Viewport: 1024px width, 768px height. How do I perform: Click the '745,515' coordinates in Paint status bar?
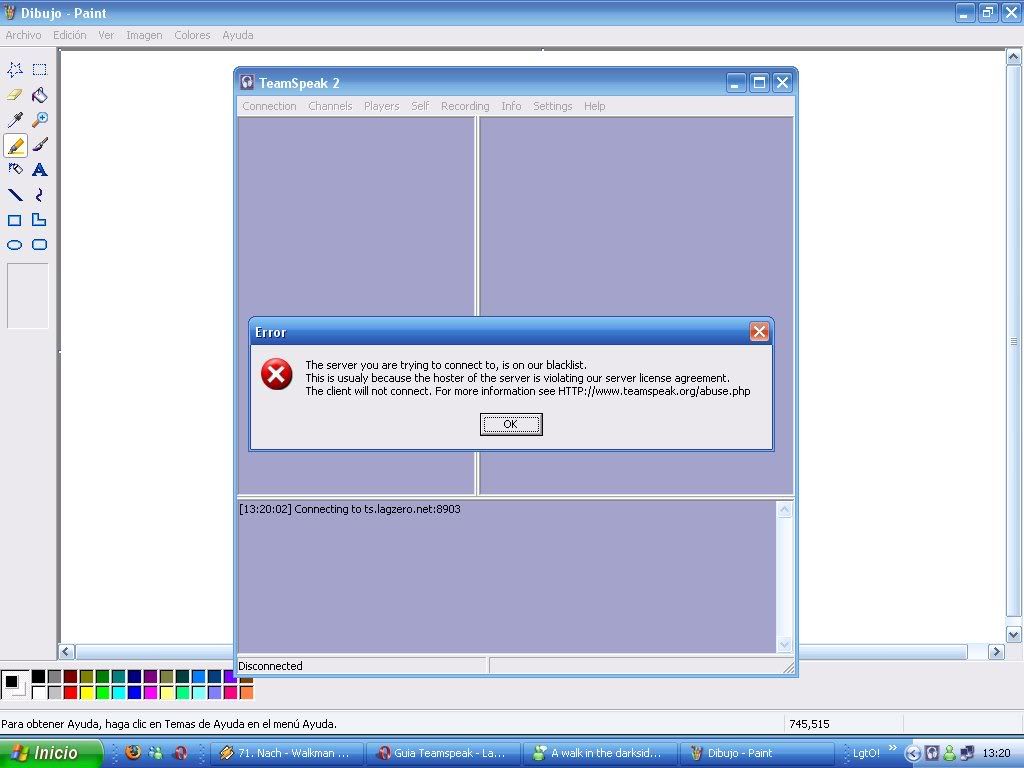click(809, 724)
